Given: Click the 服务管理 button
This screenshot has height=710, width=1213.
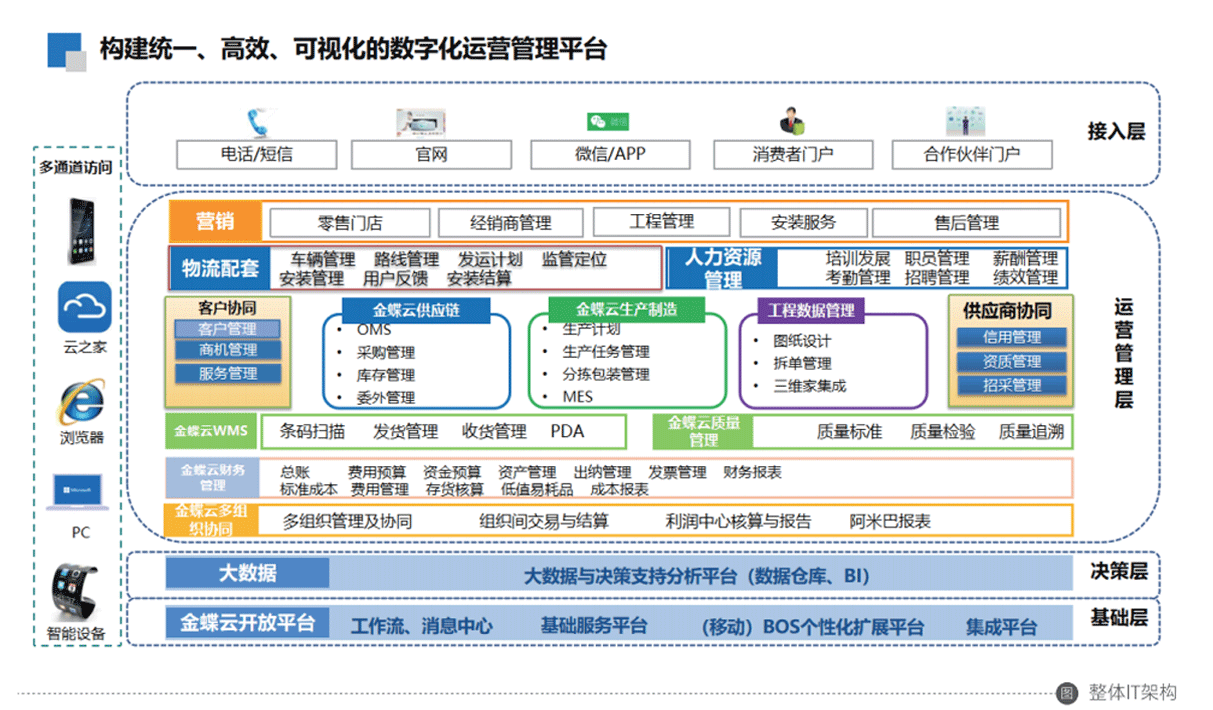Looking at the screenshot, I should 228,374.
